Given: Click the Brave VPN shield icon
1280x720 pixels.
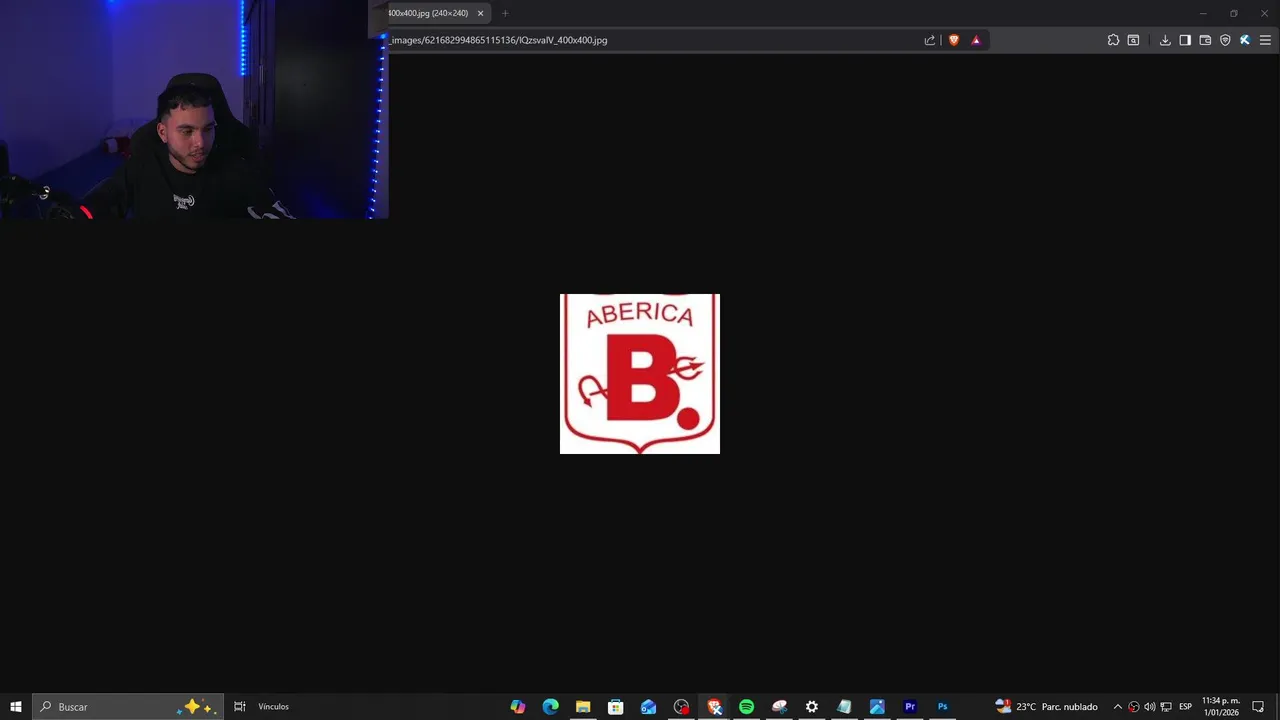Looking at the screenshot, I should click(1225, 40).
